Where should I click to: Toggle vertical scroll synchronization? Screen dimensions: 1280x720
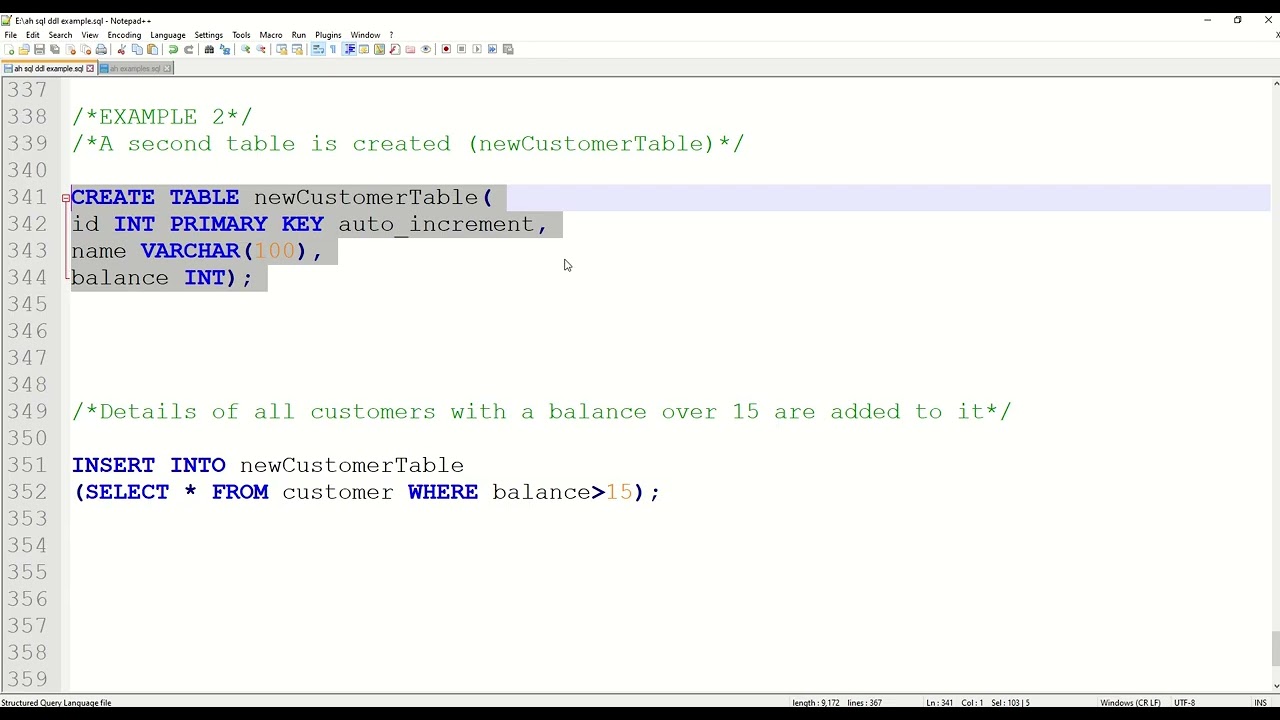tap(282, 49)
